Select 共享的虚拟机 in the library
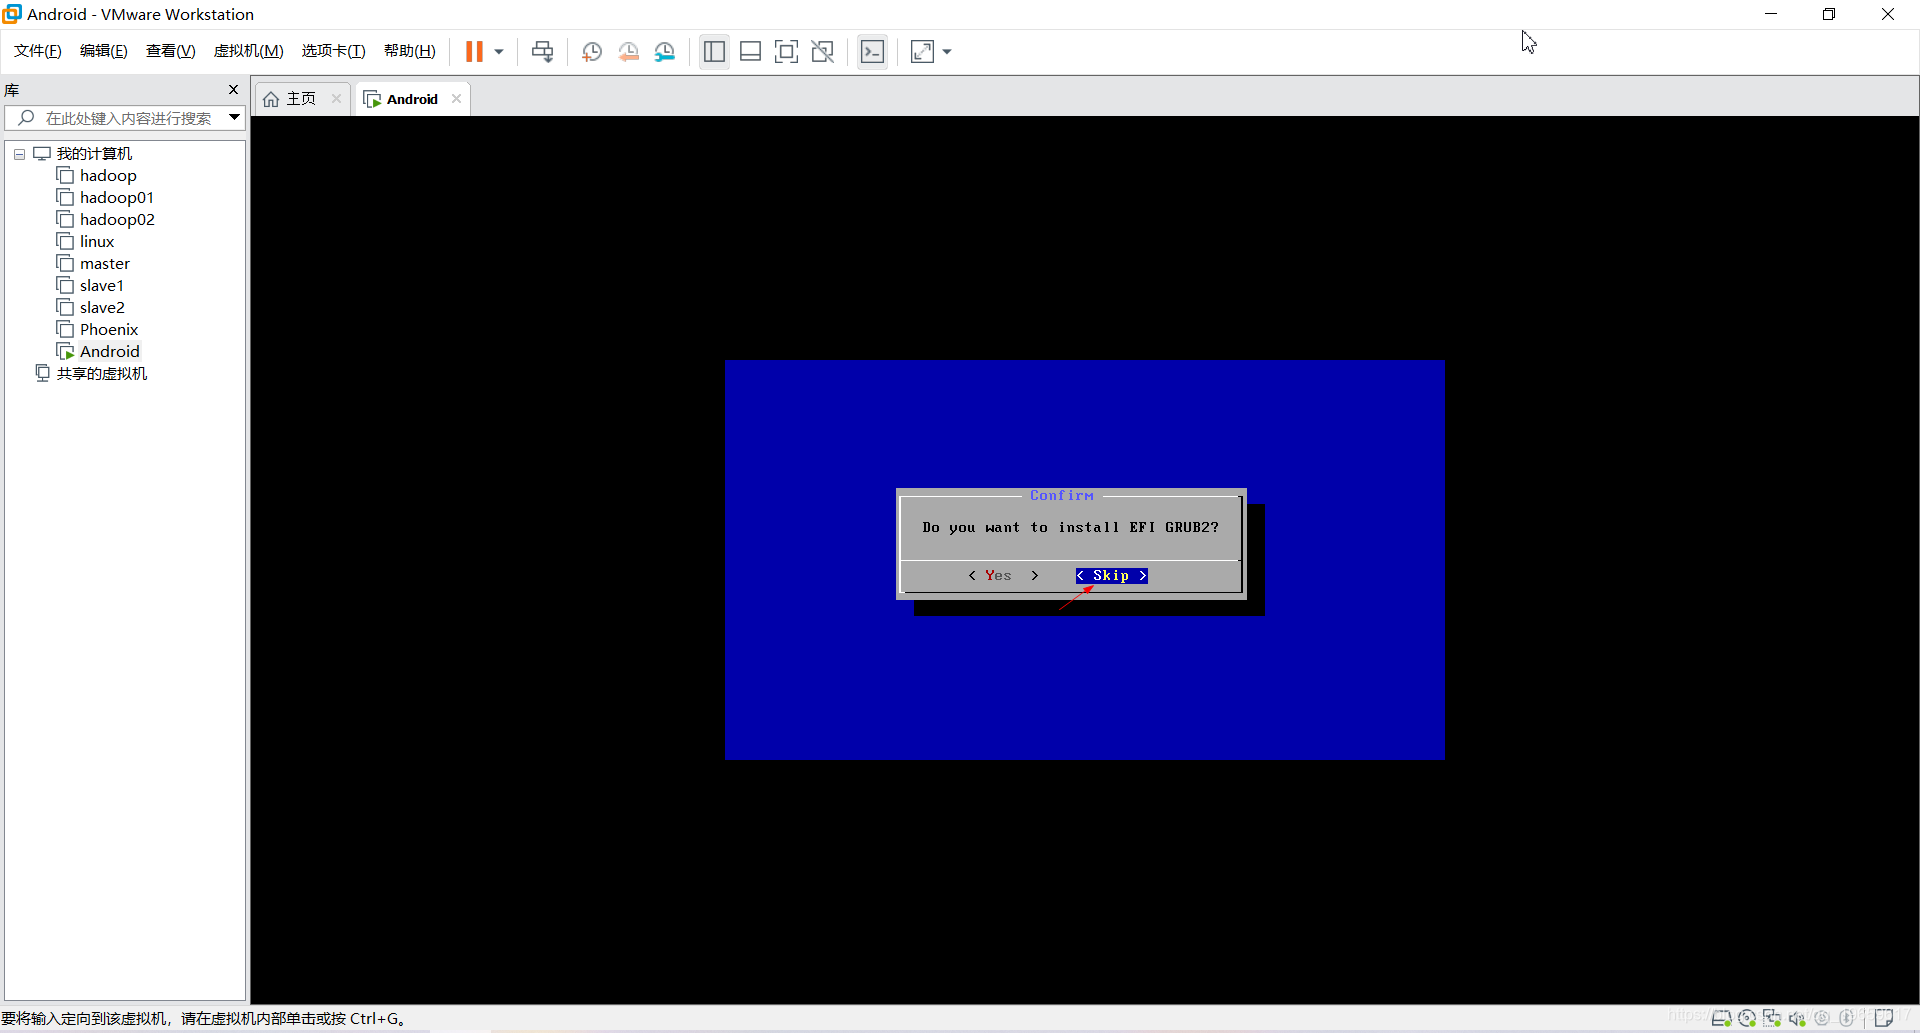 tap(102, 374)
